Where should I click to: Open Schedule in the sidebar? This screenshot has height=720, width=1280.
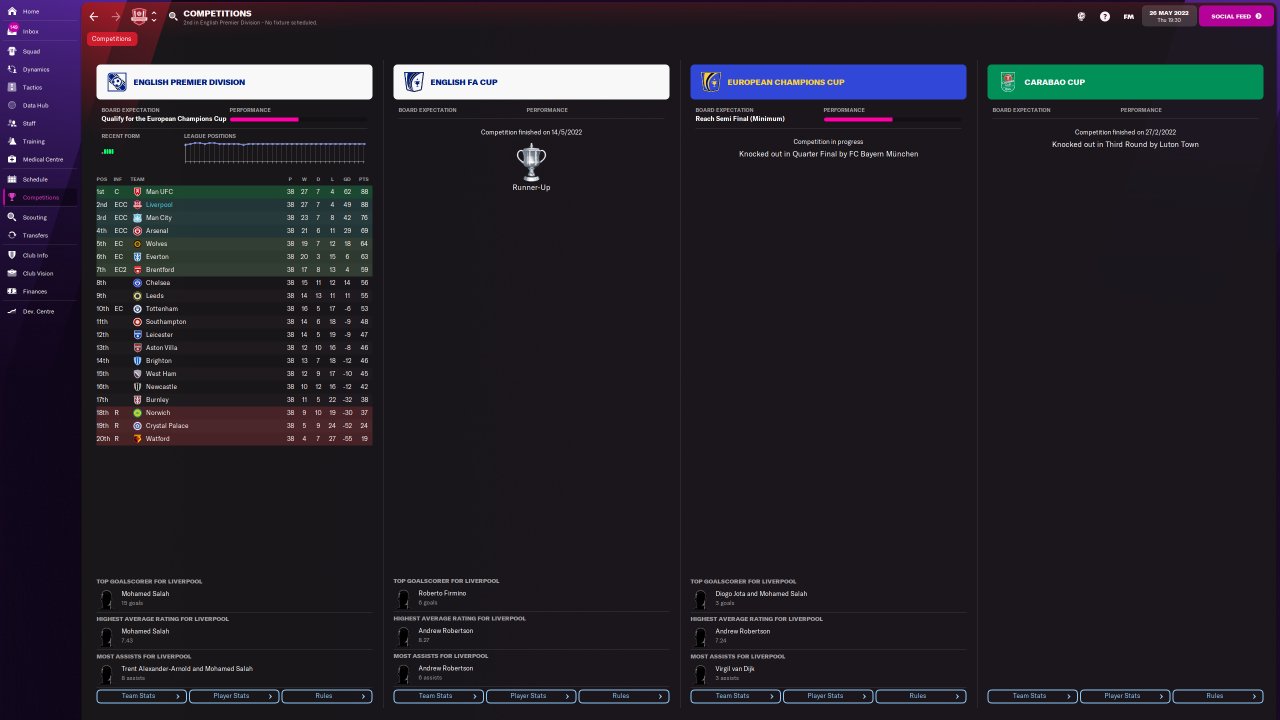(39, 179)
